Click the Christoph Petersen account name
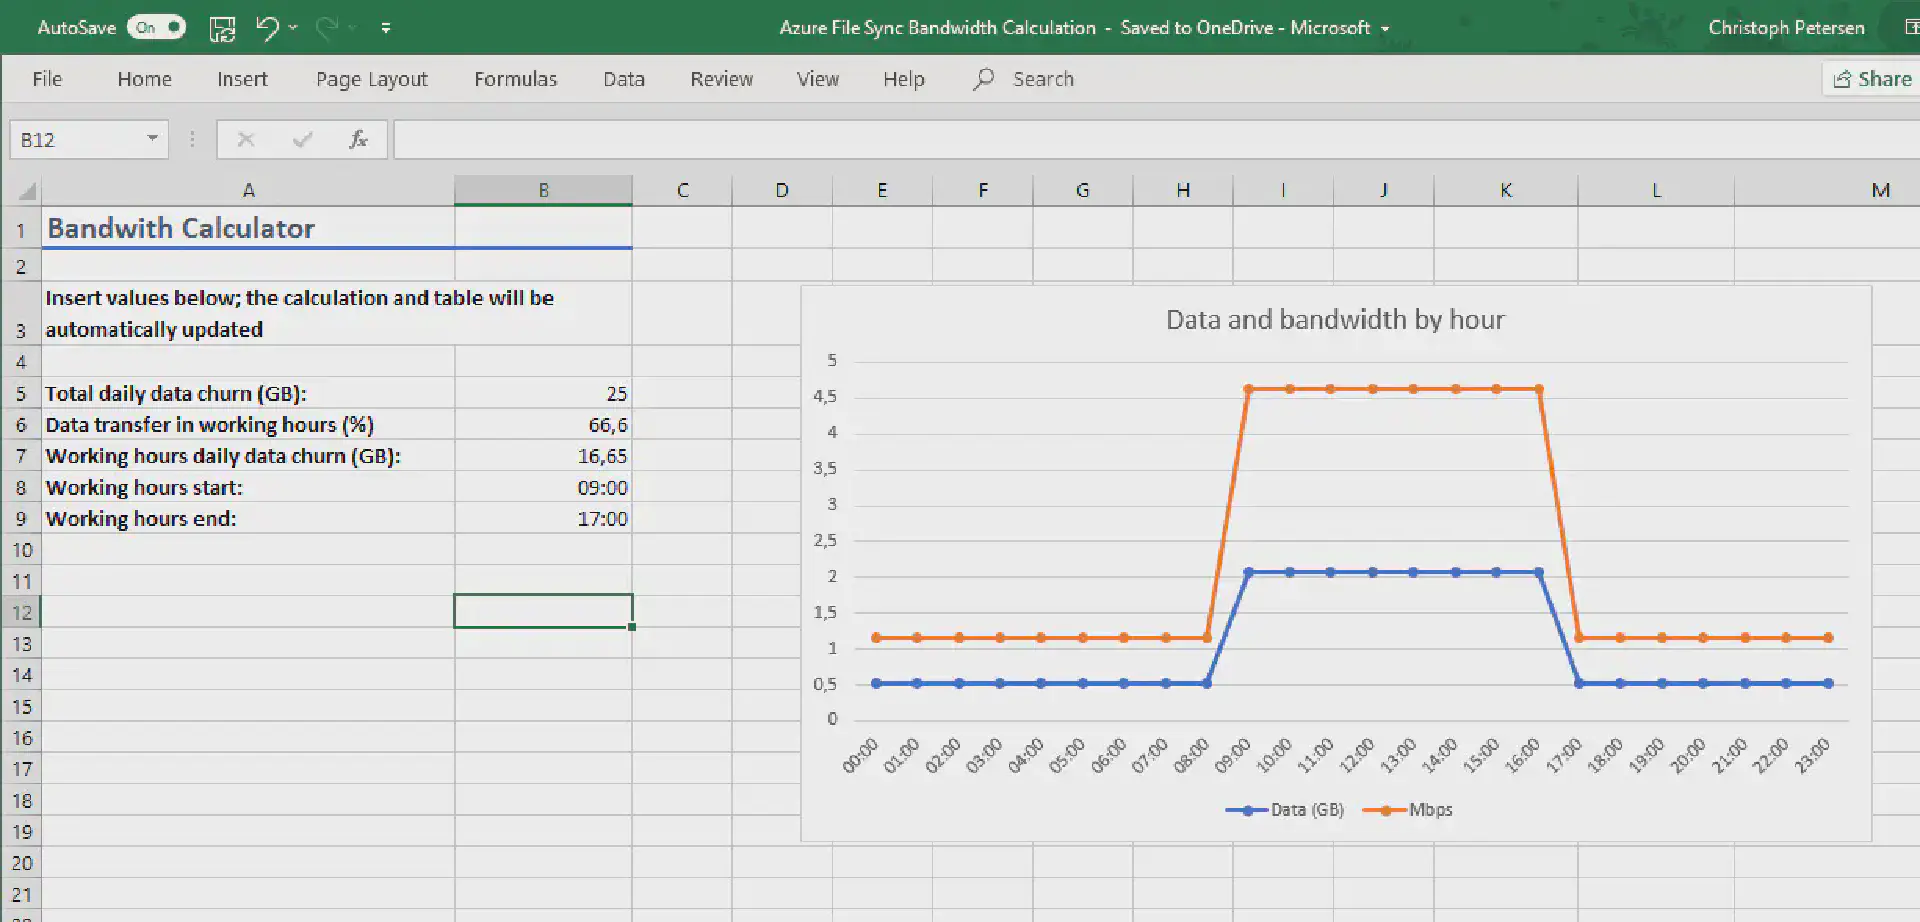This screenshot has width=1920, height=922. click(x=1786, y=27)
